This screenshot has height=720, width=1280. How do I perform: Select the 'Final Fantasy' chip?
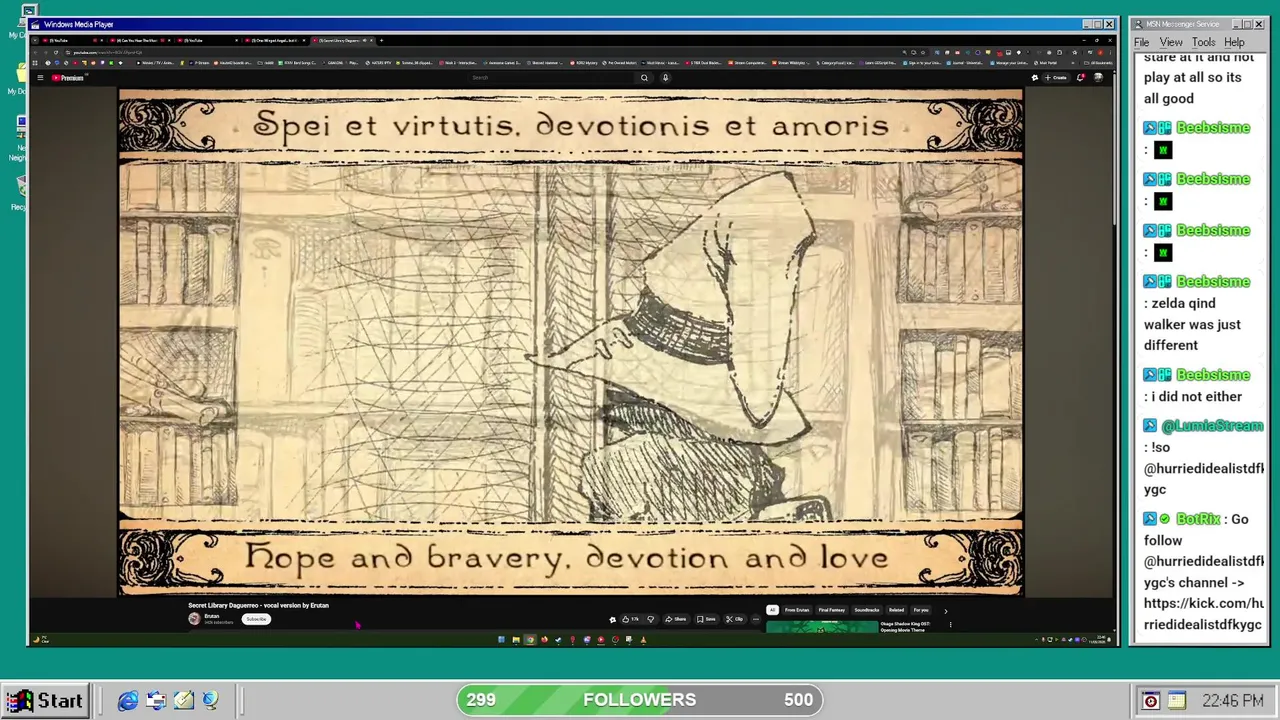click(x=832, y=610)
